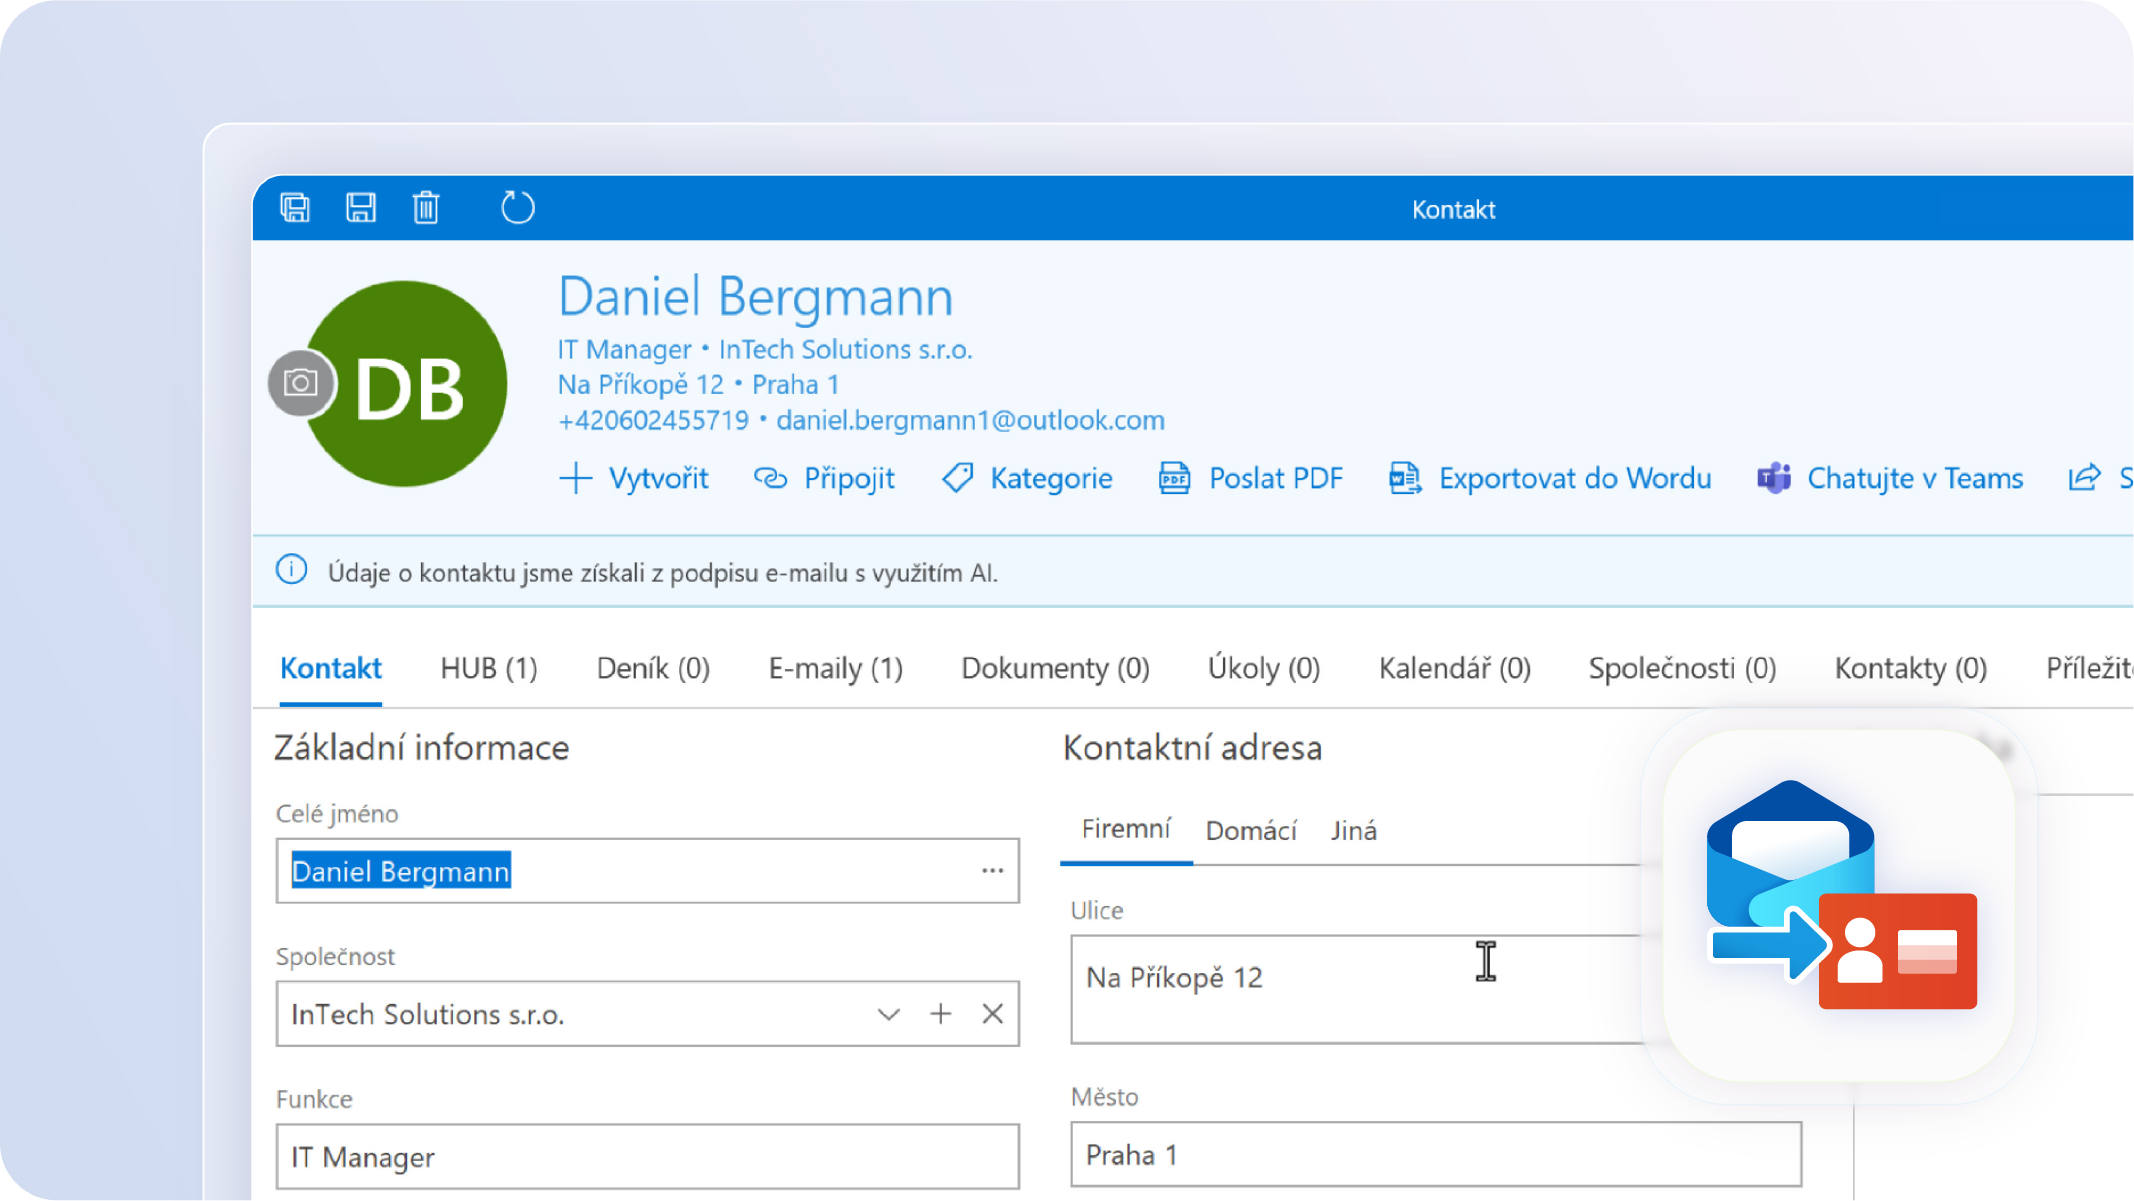2134x1201 pixels.
Task: Open the Úkoly (0) tab
Action: pos(1264,668)
